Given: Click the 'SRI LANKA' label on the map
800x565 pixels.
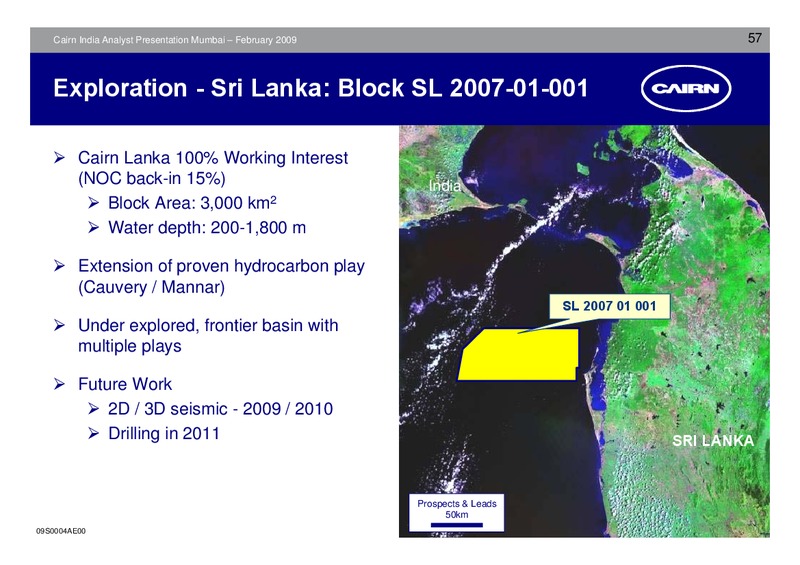Looking at the screenshot, I should (x=713, y=440).
